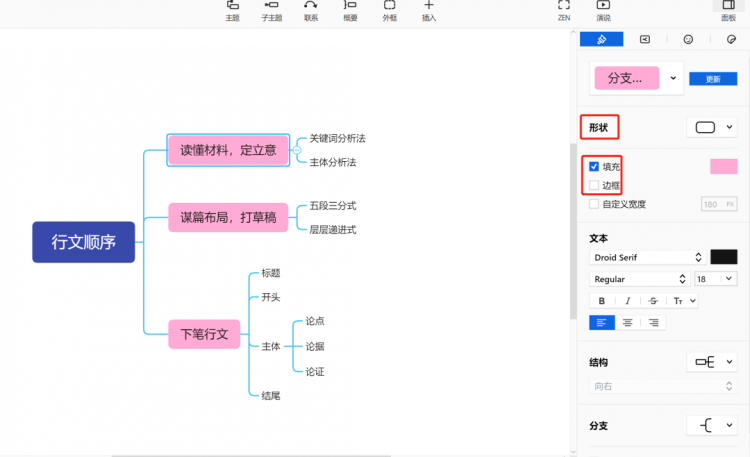This screenshot has height=457, width=750.
Task: Select the 层层递进式 subtopic
Action: click(x=332, y=230)
